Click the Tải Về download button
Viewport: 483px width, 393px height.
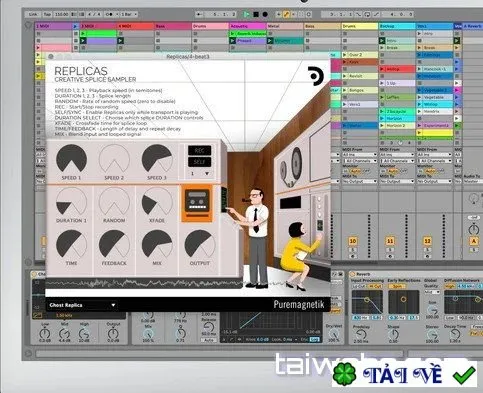(x=404, y=374)
